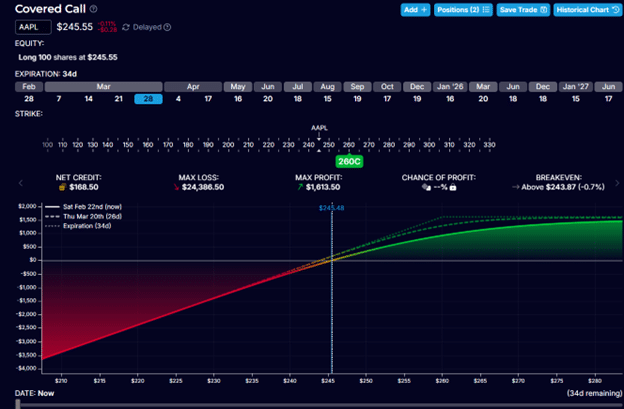The height and width of the screenshot is (409, 624).
Task: Click the lock icon under Chance of Profit
Action: (x=451, y=186)
